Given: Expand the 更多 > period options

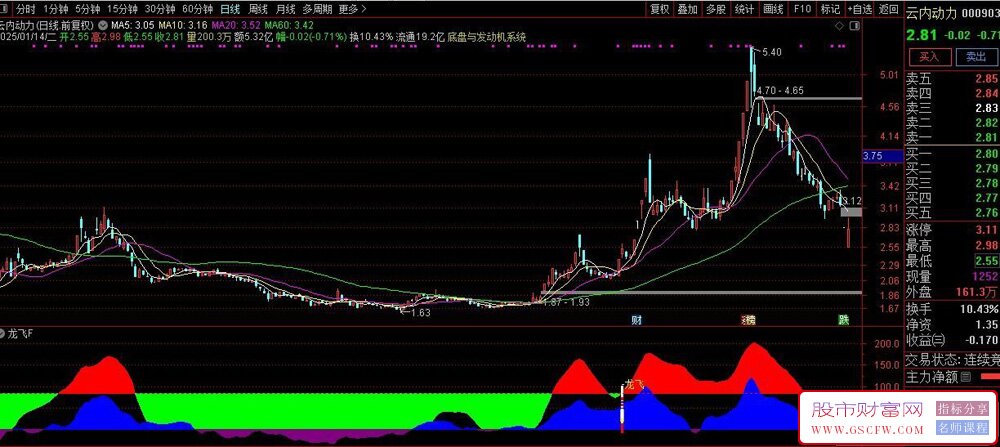Looking at the screenshot, I should click(x=353, y=9).
